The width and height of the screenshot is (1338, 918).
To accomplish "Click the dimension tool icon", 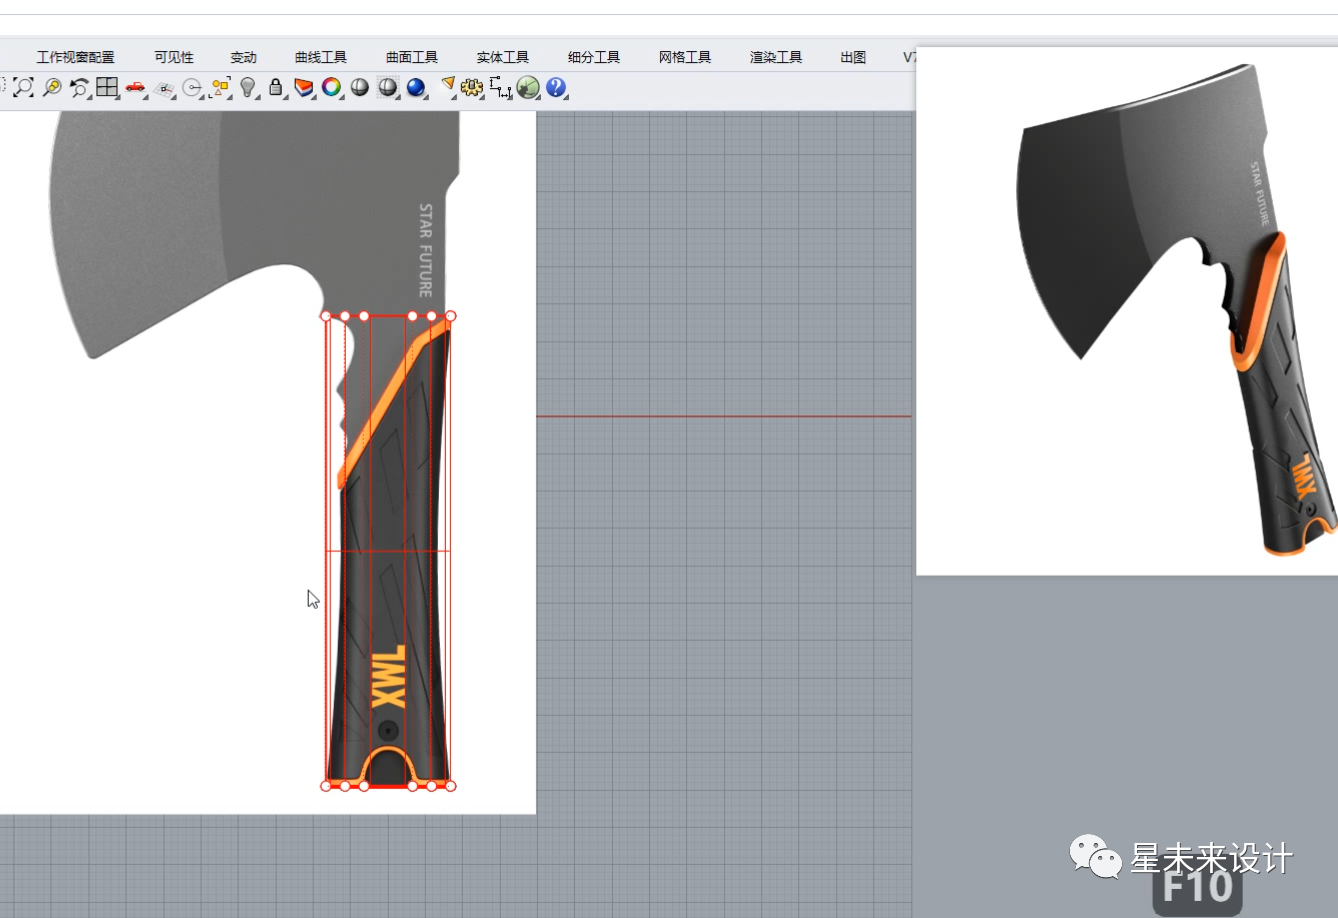I will pos(500,88).
